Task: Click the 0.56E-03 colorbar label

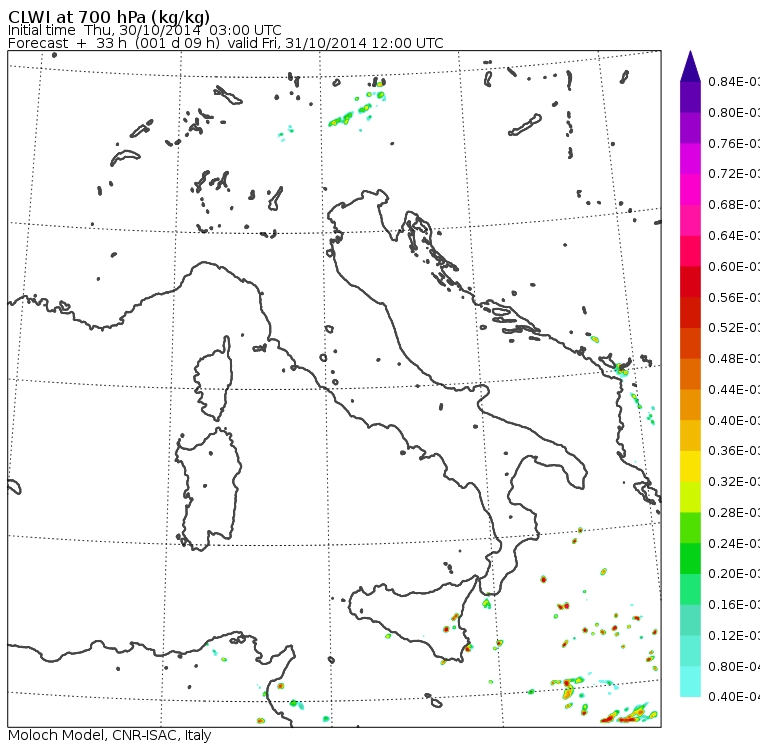Action: [734, 297]
